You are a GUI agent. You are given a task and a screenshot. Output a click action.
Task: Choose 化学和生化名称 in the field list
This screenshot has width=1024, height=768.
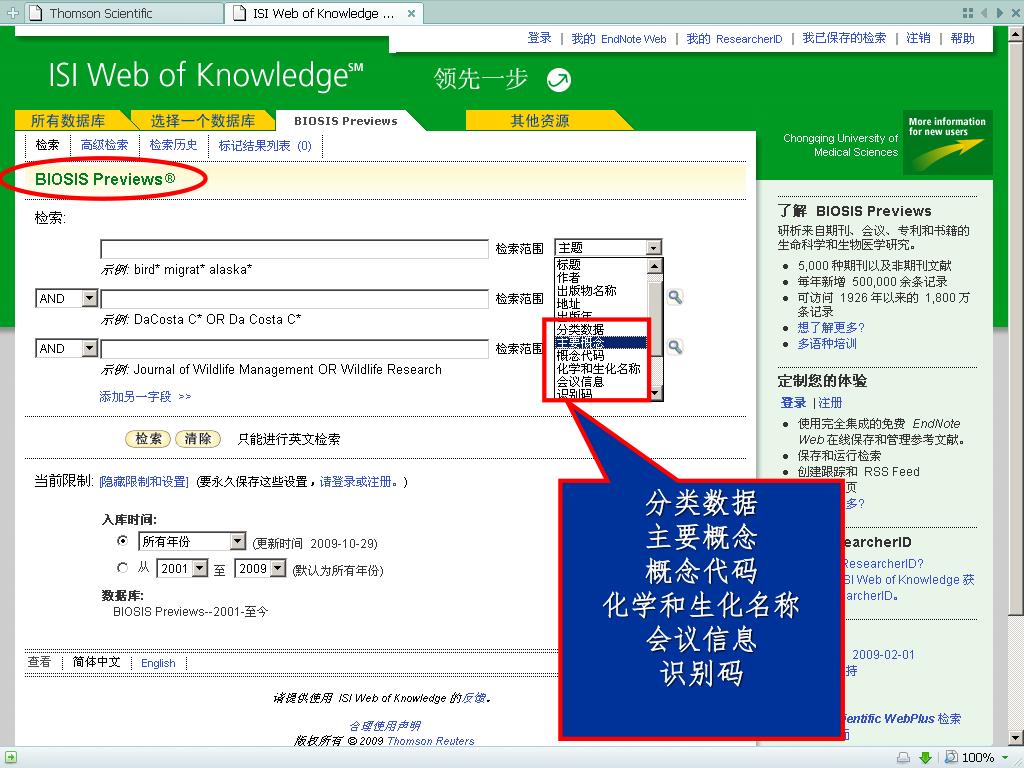(598, 368)
